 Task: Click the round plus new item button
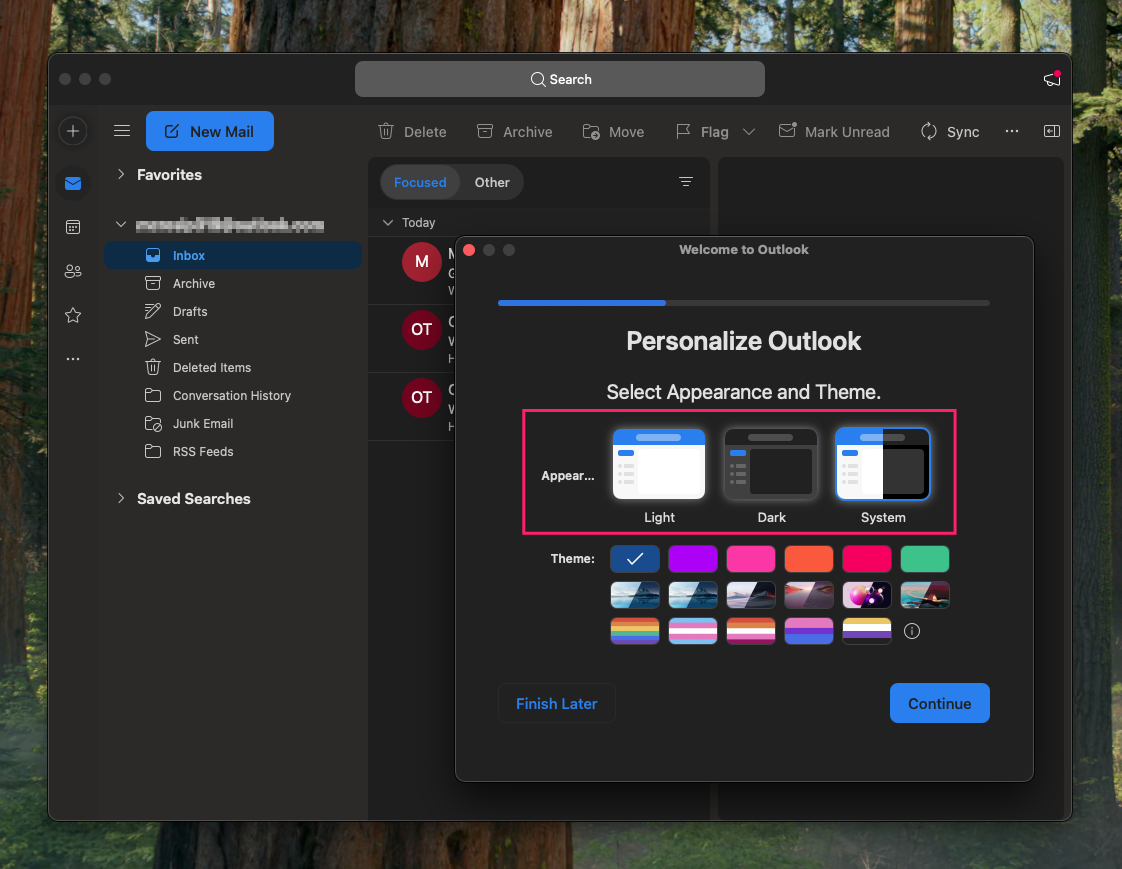[73, 131]
